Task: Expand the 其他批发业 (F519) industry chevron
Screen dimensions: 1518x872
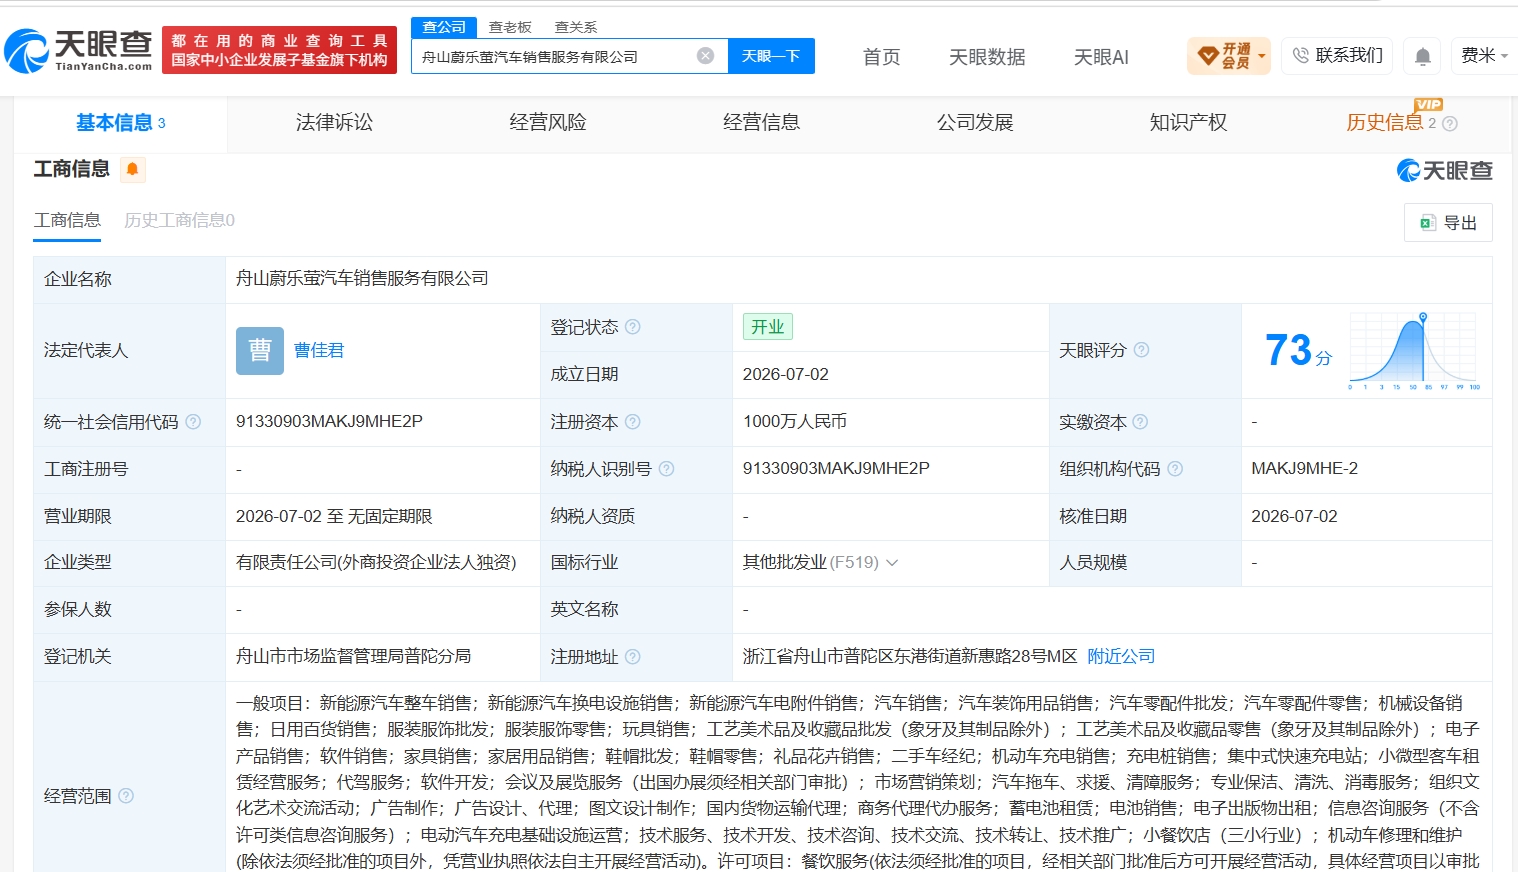Action: pyautogui.click(x=892, y=563)
